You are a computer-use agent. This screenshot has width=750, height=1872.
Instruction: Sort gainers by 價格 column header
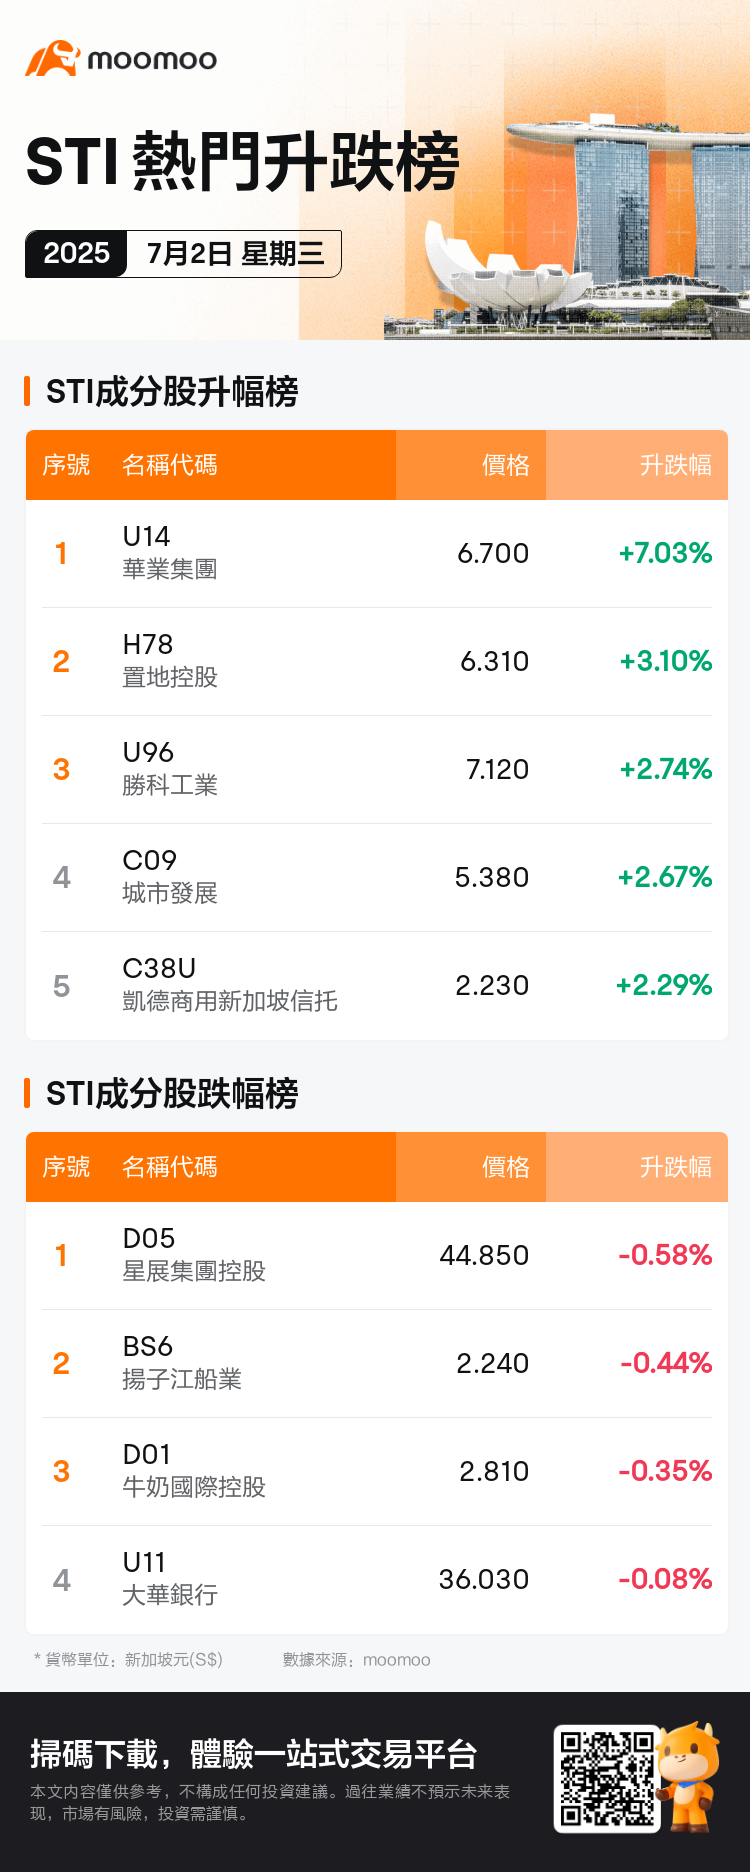point(506,465)
